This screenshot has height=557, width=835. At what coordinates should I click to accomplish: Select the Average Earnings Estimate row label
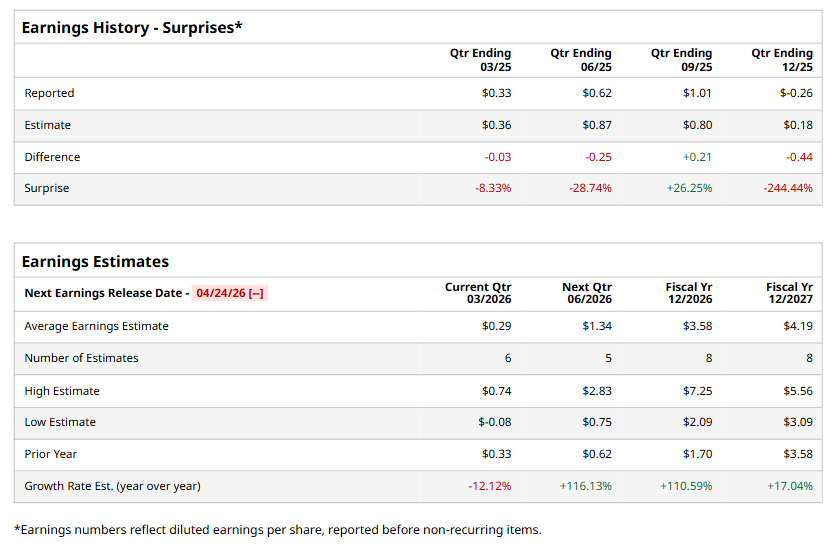pyautogui.click(x=96, y=326)
